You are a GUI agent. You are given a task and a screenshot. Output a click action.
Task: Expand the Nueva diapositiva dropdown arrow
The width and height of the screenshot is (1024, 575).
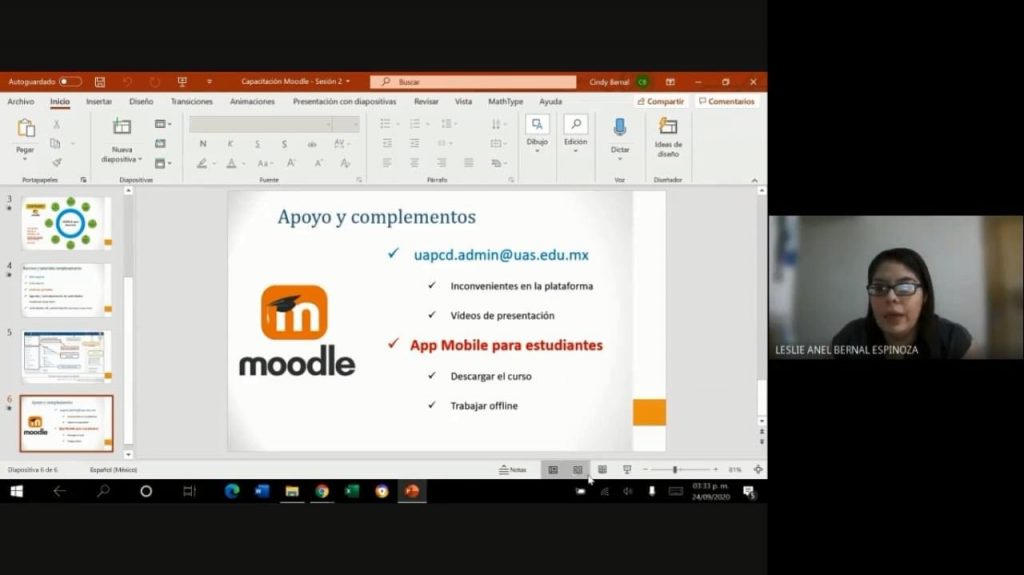[x=140, y=159]
